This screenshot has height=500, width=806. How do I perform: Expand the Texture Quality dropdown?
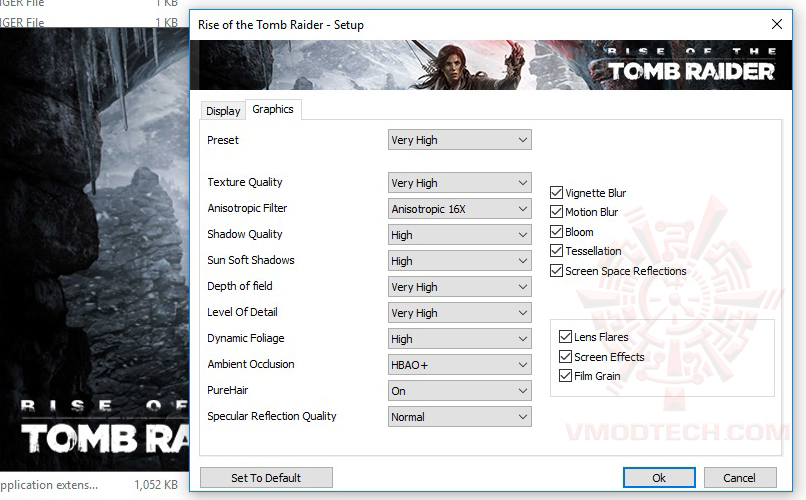(460, 183)
